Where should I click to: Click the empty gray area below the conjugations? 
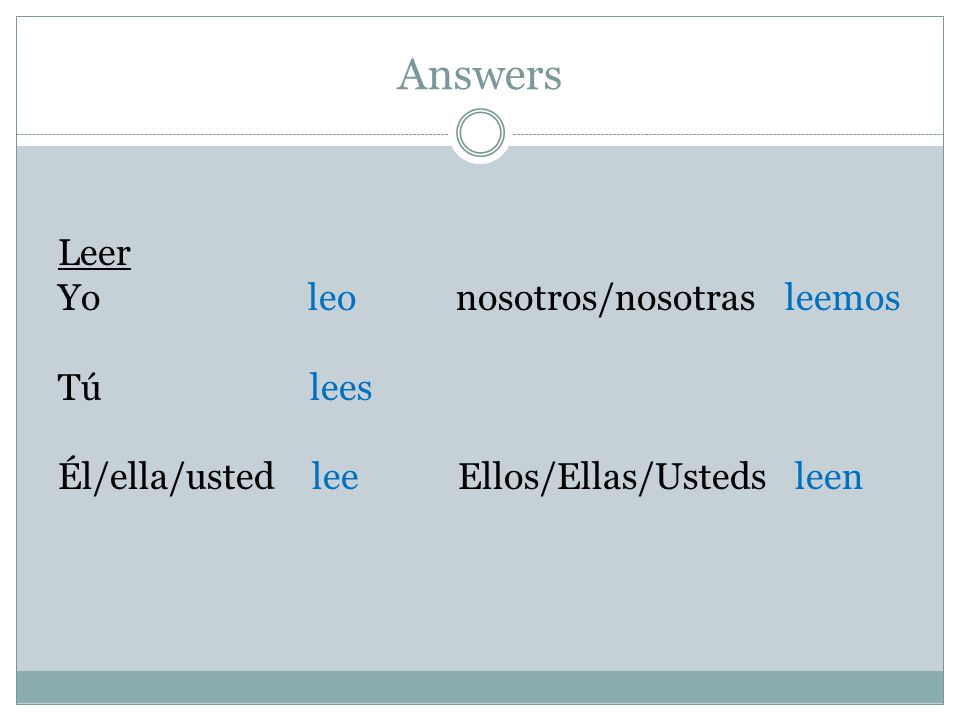pos(480,588)
